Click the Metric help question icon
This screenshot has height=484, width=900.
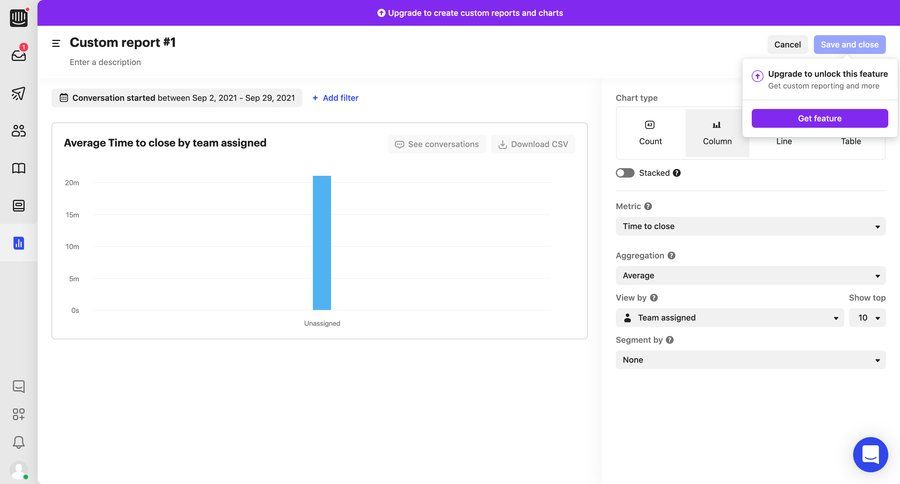[648, 206]
